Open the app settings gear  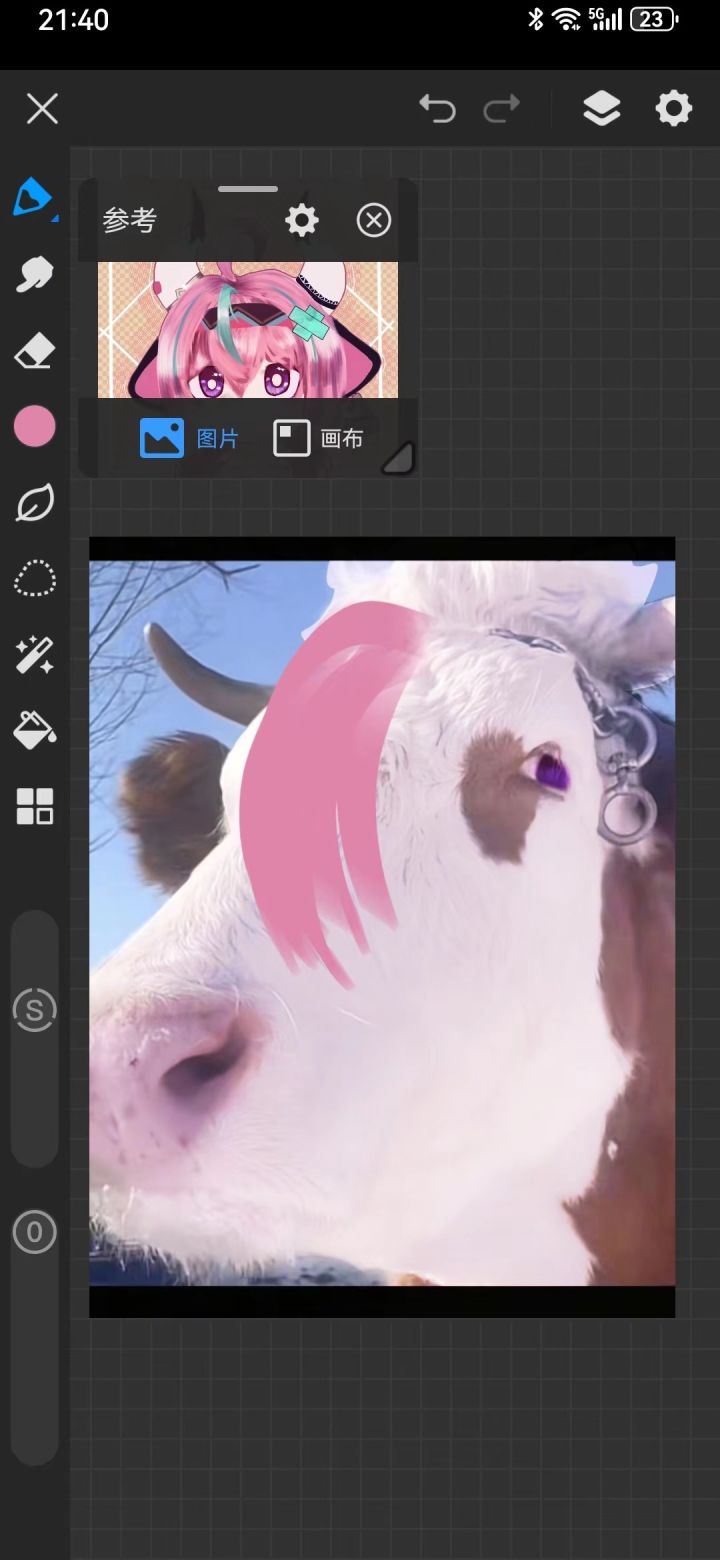point(674,108)
